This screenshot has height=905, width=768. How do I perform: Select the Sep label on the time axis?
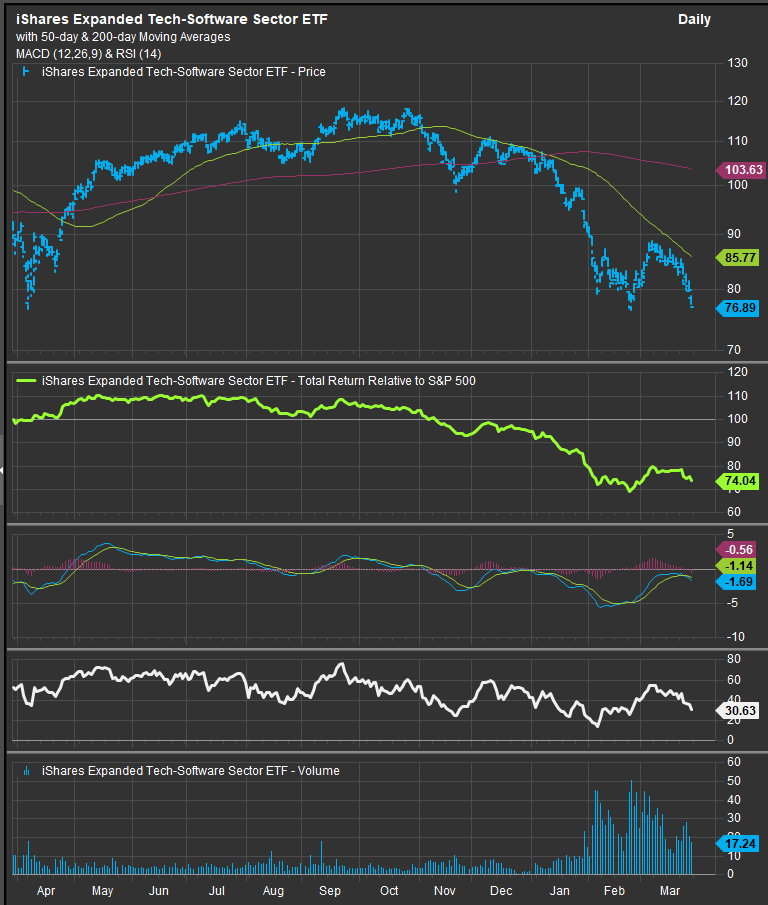tap(331, 889)
